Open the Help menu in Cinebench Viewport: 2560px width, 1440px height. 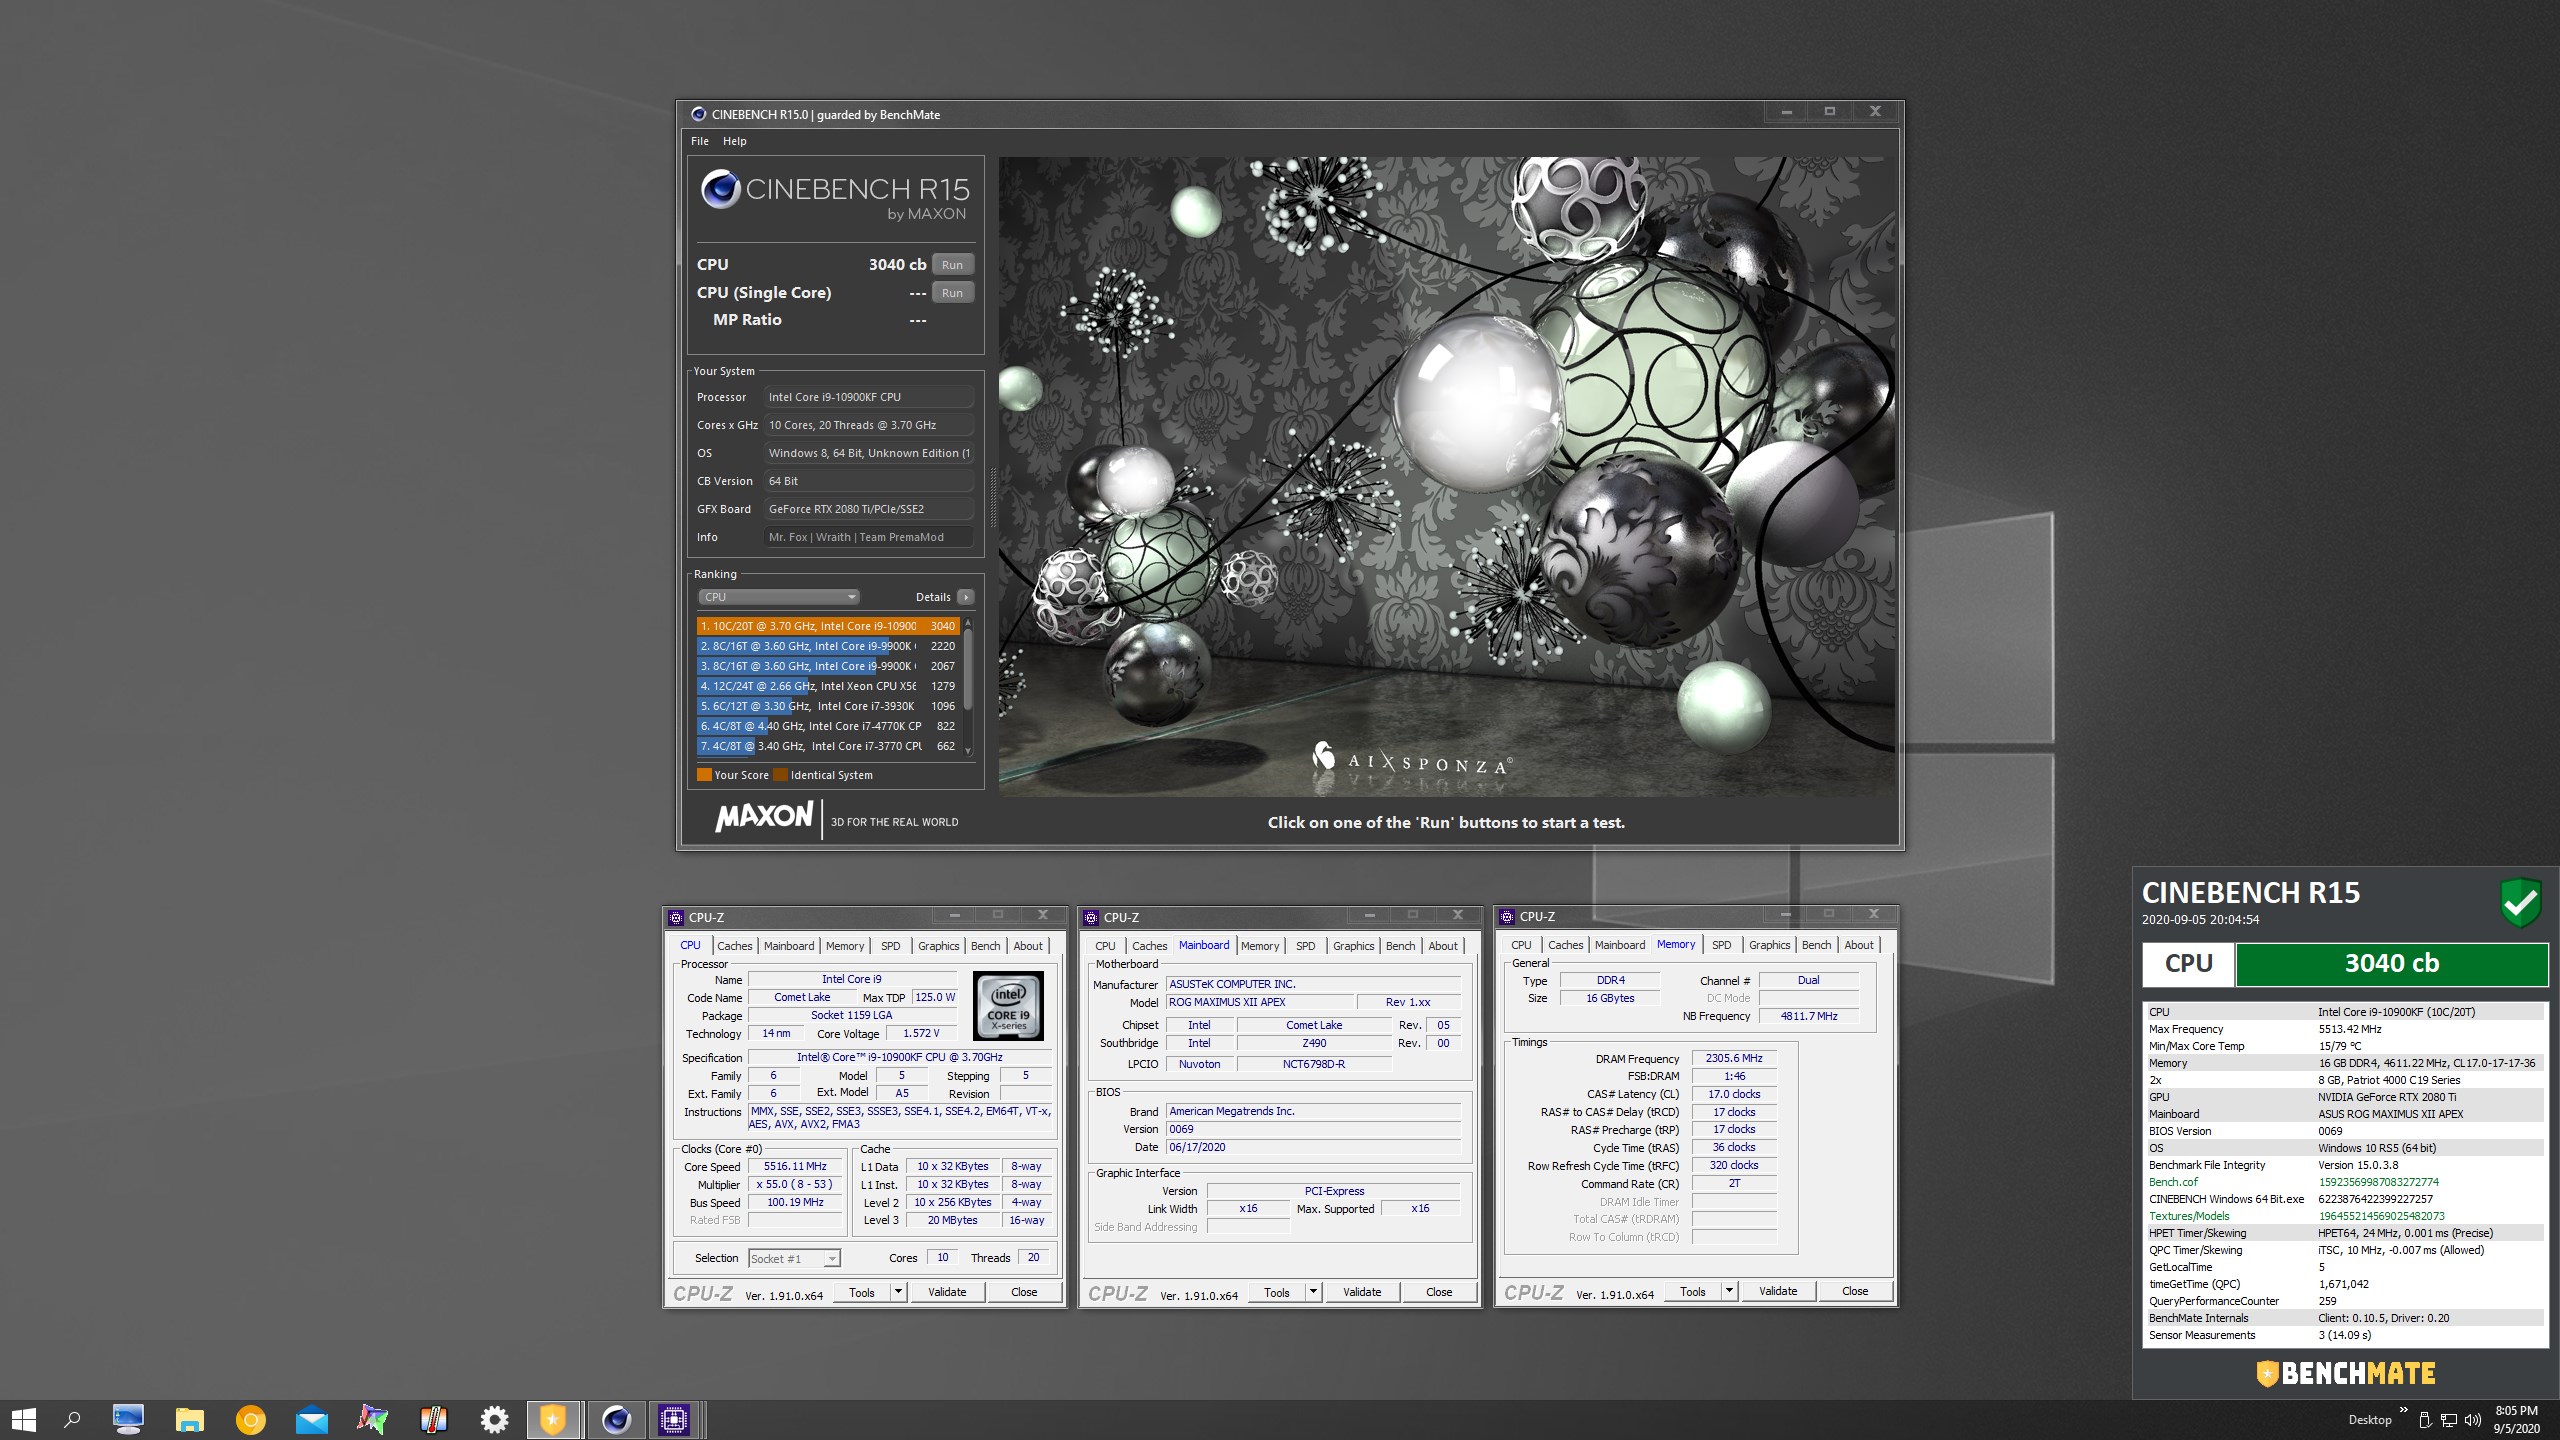(734, 141)
